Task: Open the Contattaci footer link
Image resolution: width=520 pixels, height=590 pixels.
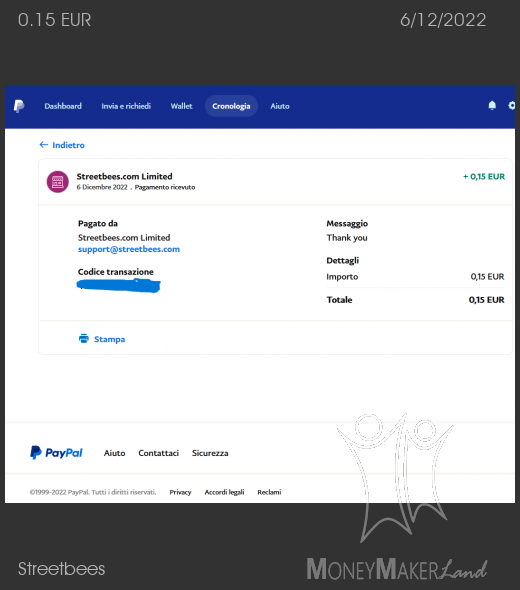Action: click(x=158, y=453)
